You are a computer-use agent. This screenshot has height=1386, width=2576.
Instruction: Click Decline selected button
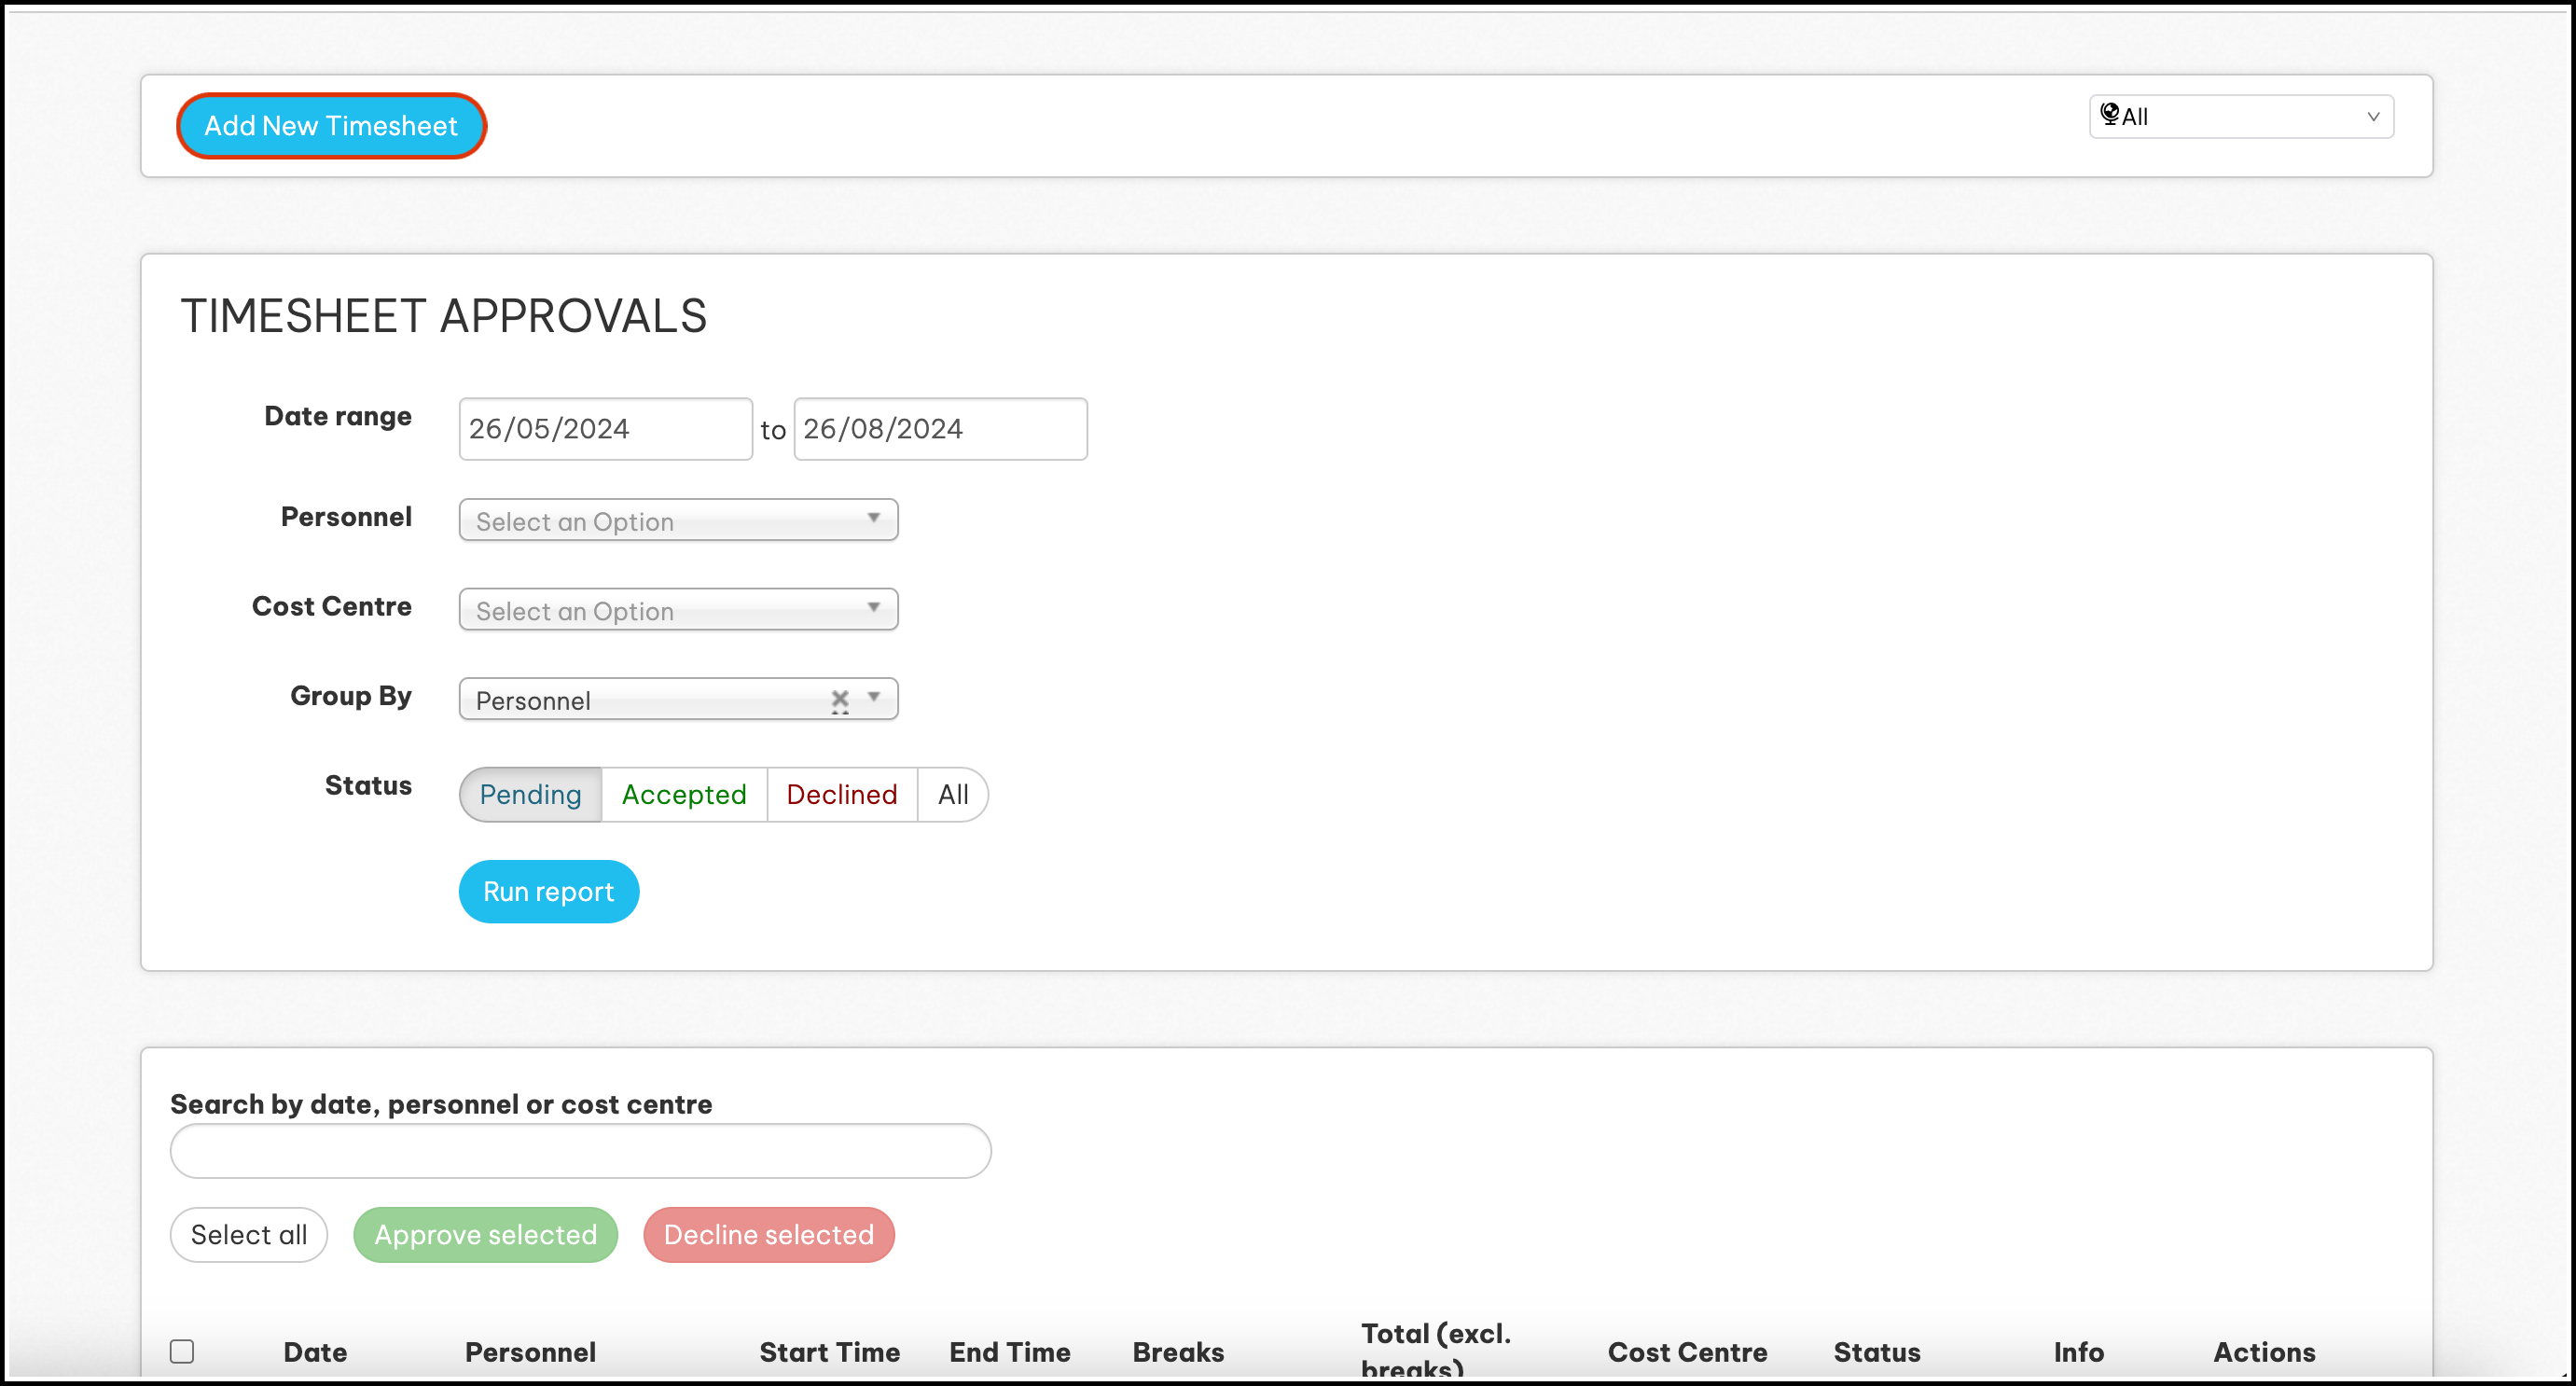click(x=768, y=1234)
